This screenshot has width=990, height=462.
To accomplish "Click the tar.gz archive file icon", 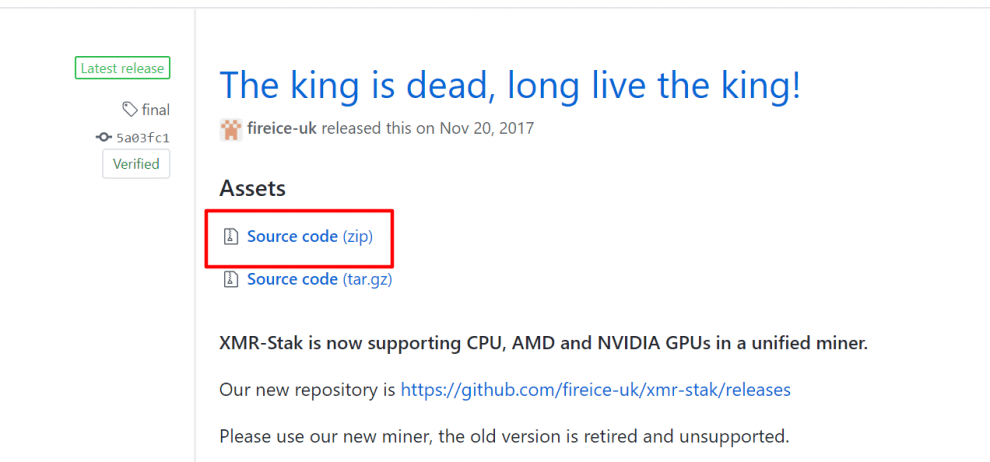I will (231, 279).
